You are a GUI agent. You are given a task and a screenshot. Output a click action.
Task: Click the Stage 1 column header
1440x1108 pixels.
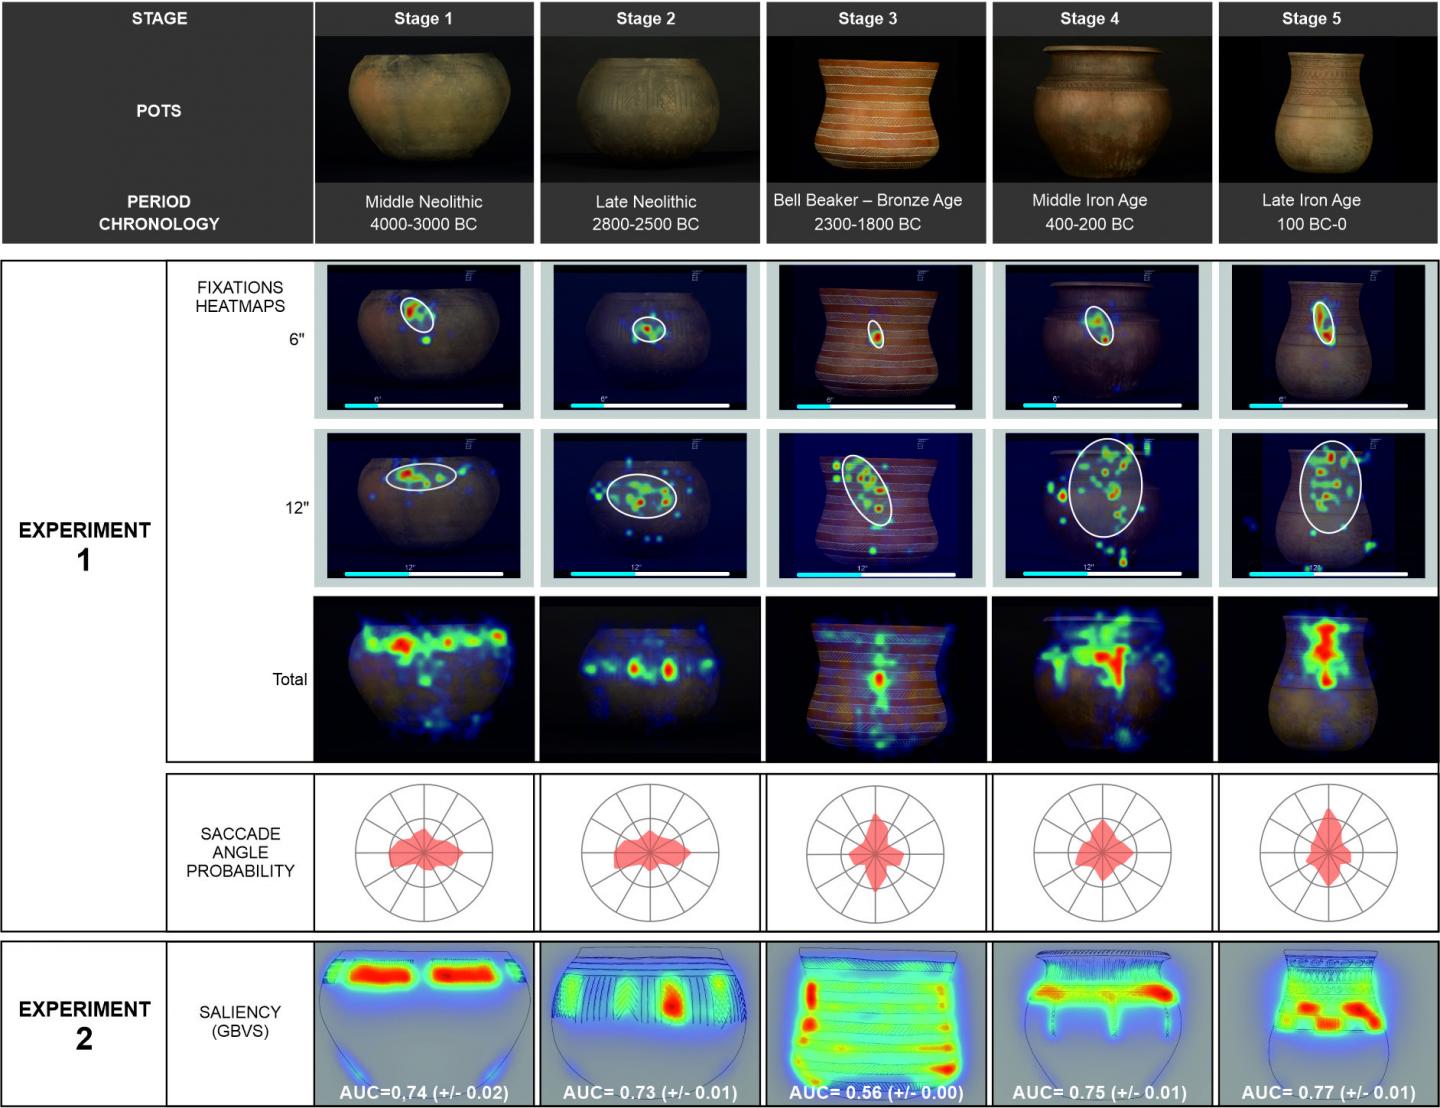423,19
